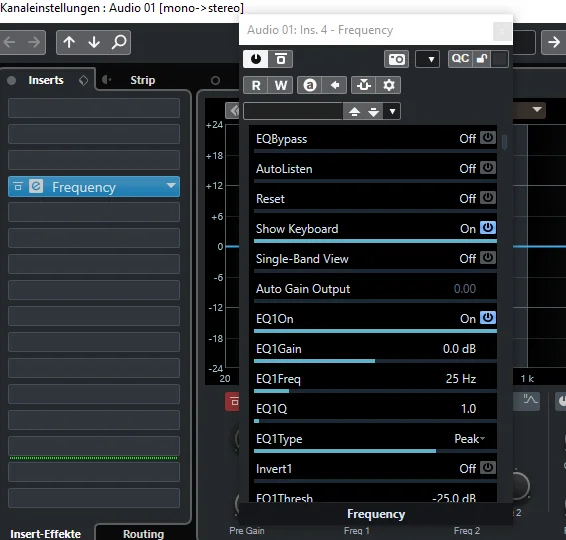Turn off Show Keyboard power button
Screen dimensions: 566x540
488,228
